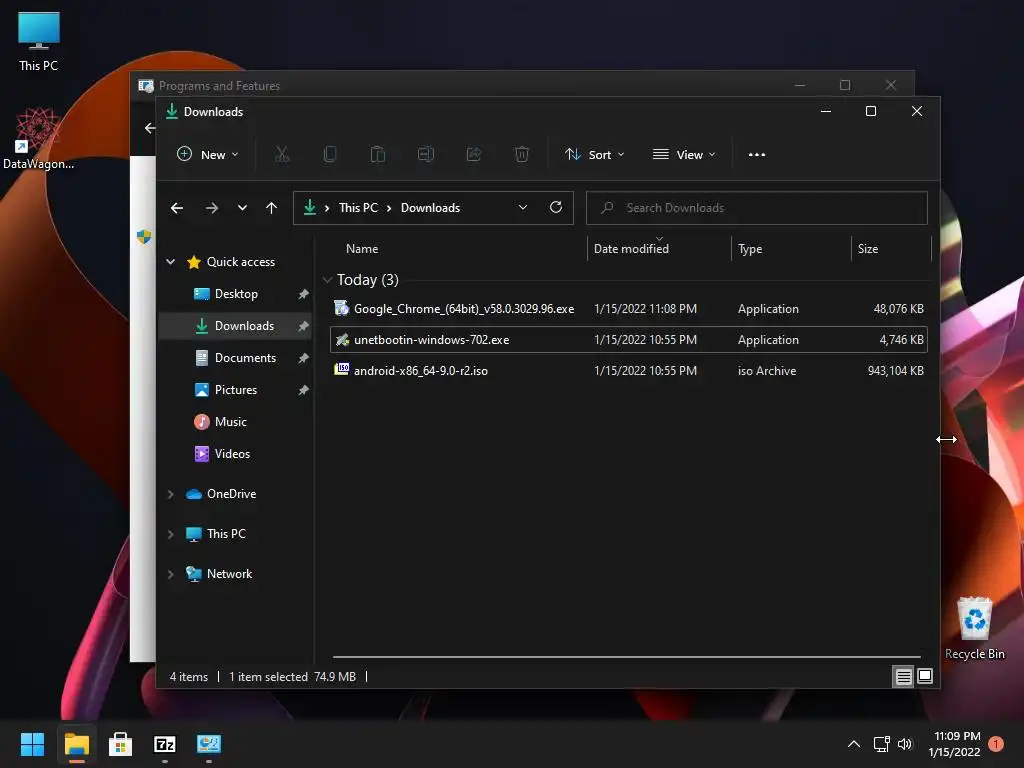Select the This PC desktop icon
Viewport: 1024px width, 768px height.
(39, 41)
